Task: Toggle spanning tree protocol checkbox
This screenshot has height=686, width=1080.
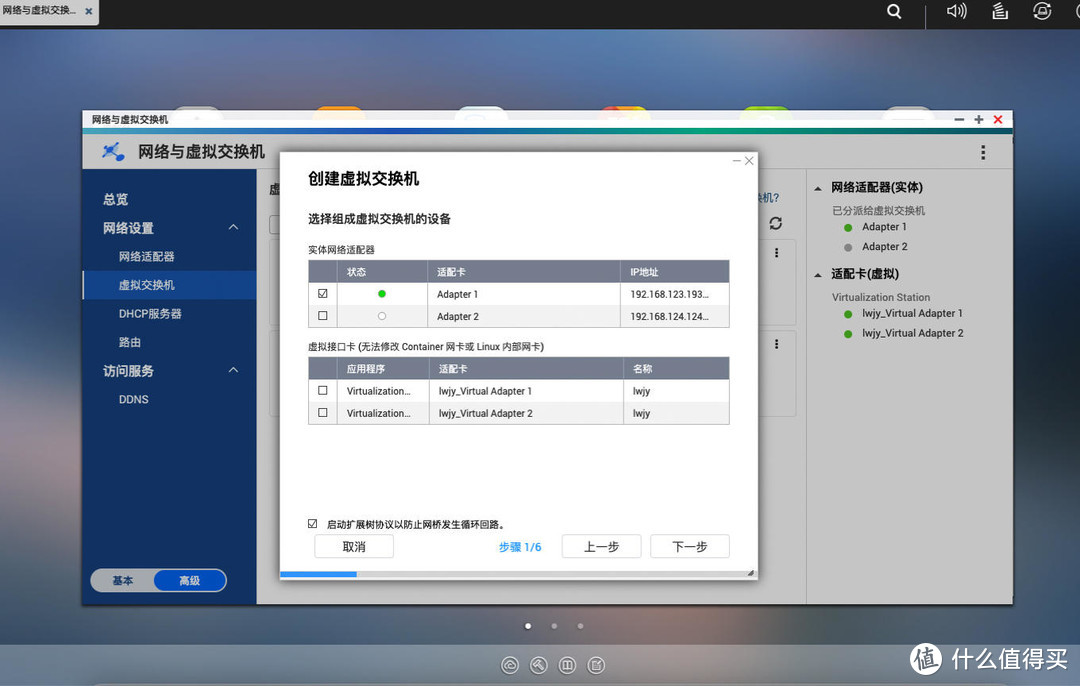Action: point(313,523)
